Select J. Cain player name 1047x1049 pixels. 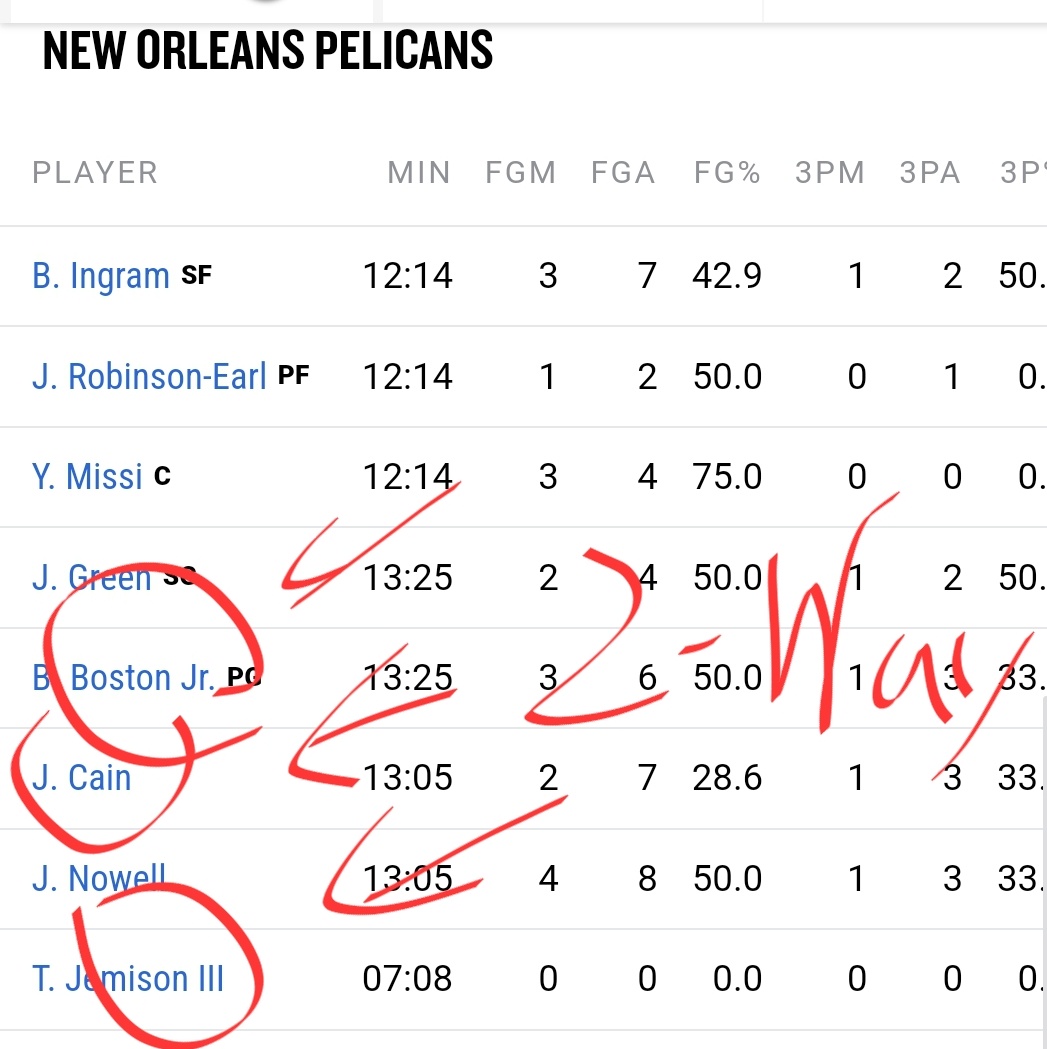[x=81, y=778]
